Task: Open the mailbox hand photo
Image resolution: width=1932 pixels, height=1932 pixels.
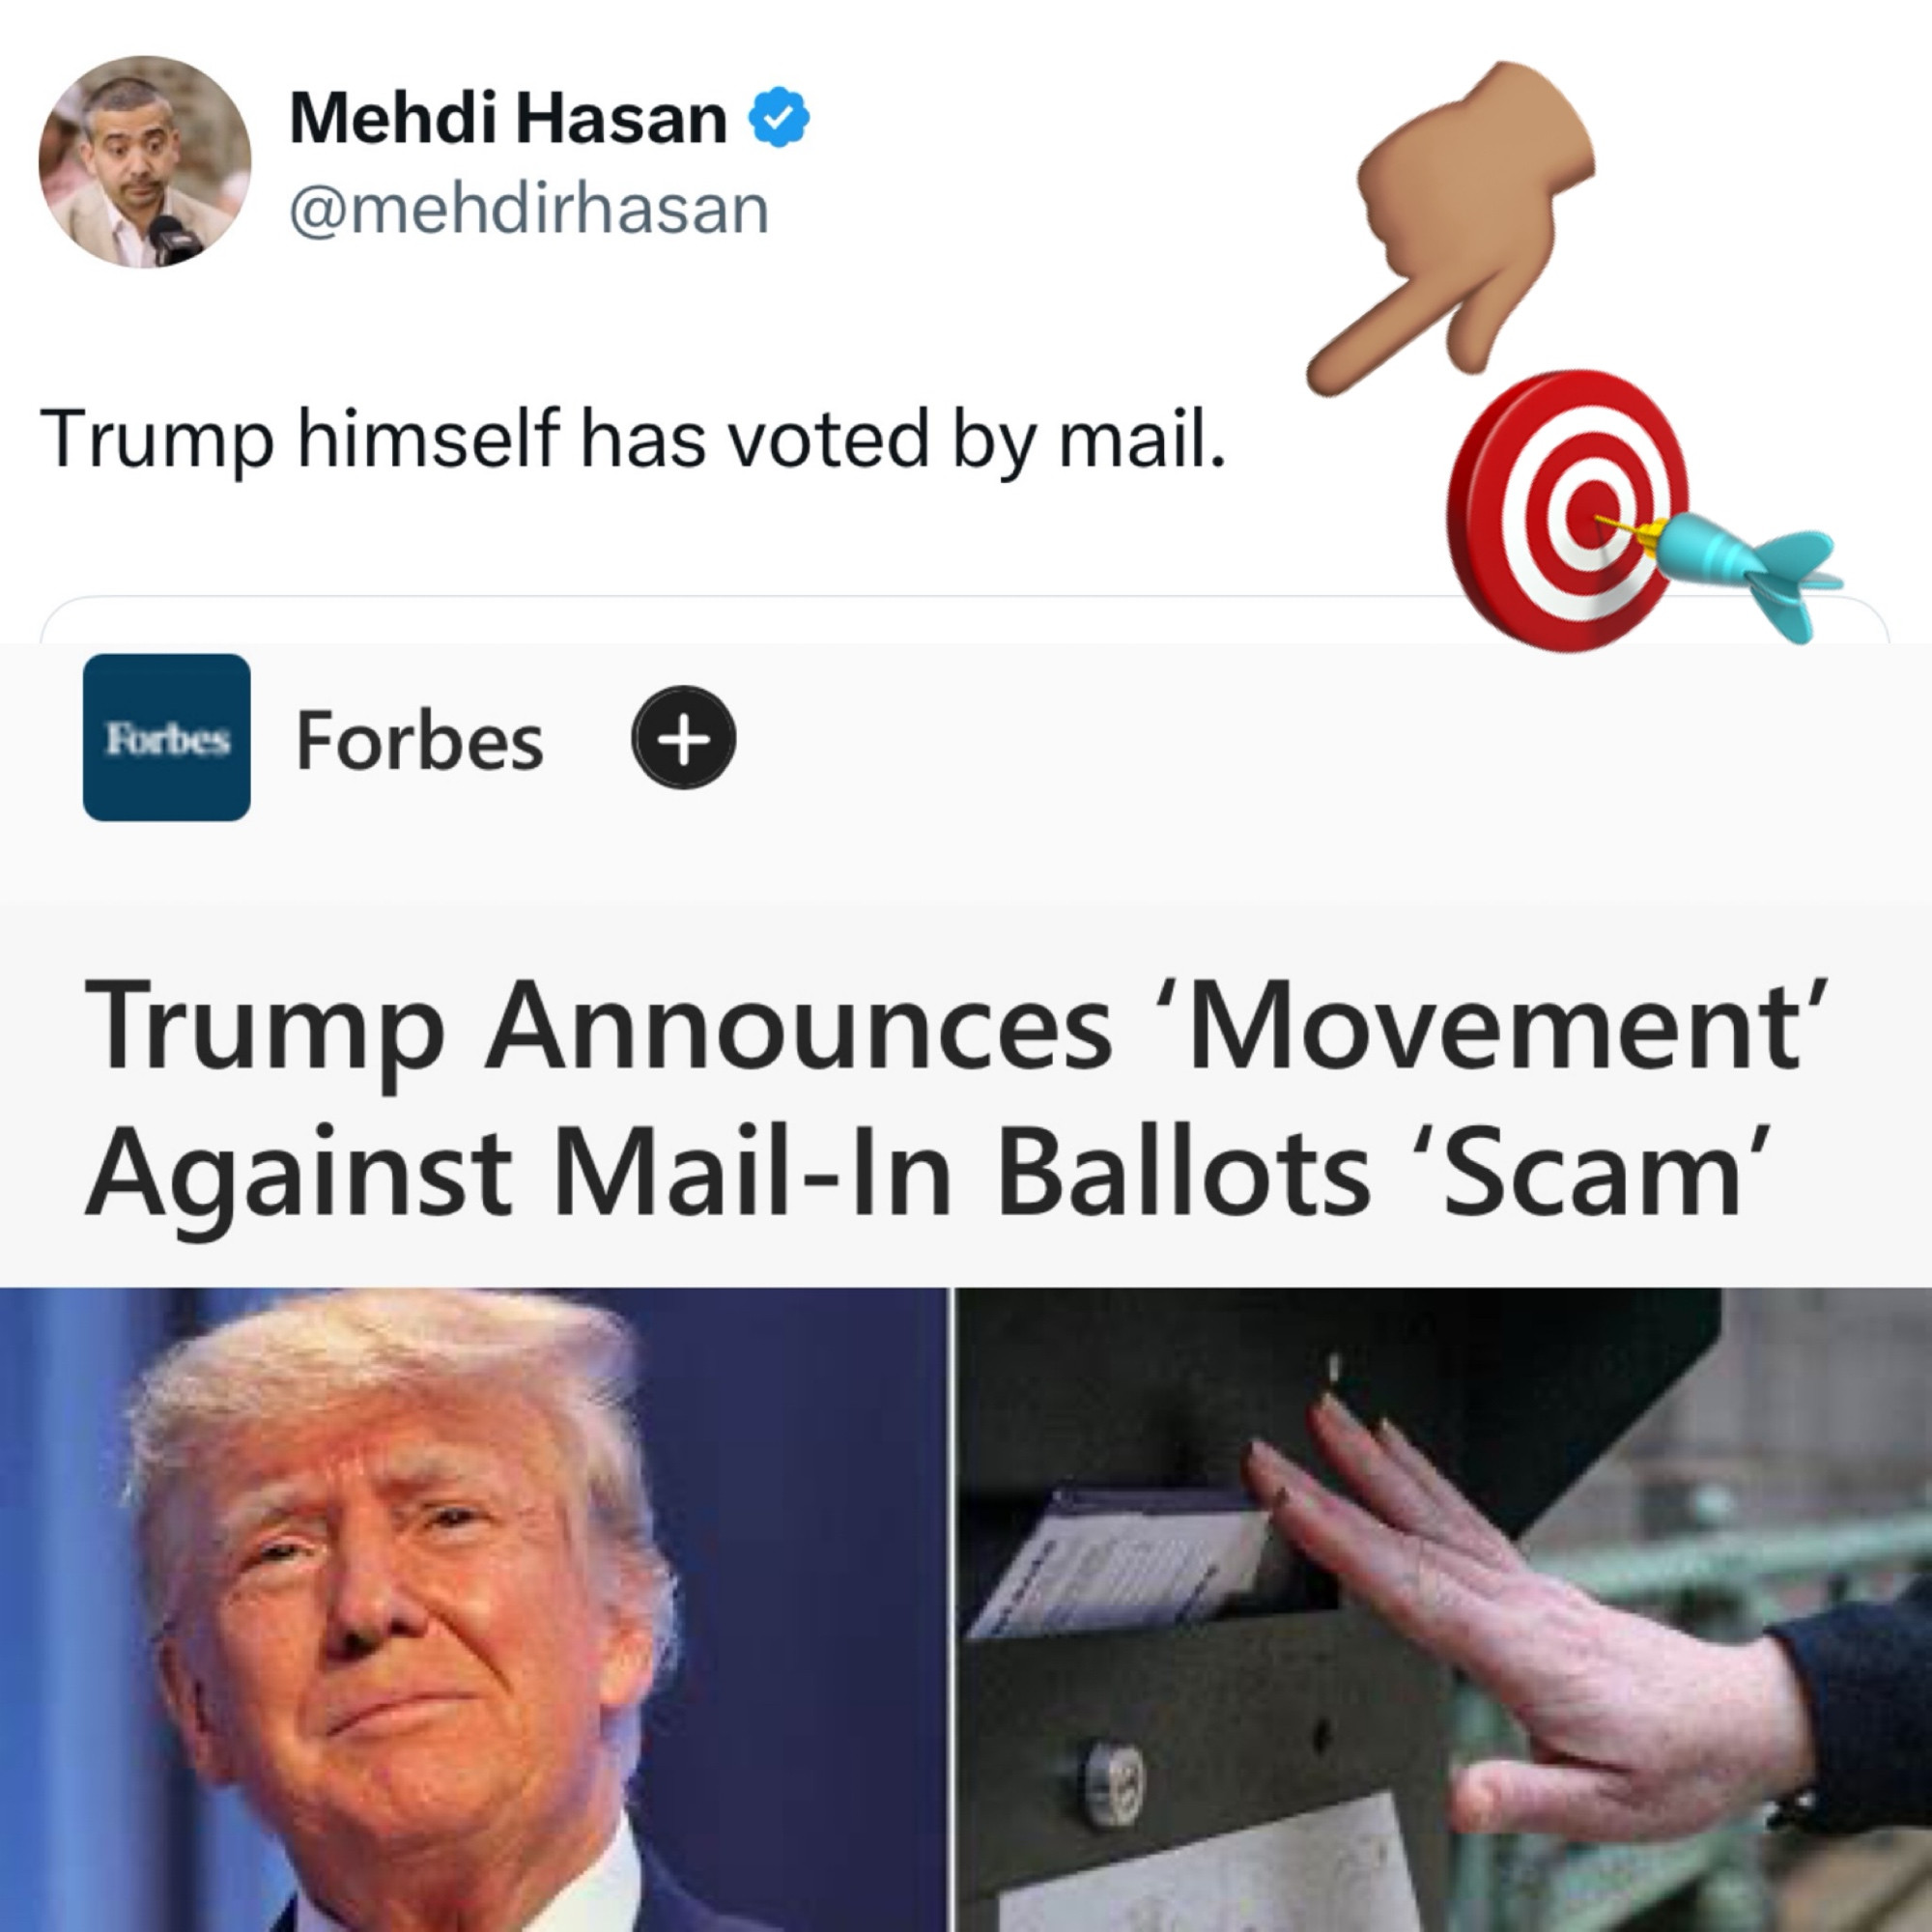Action: pos(1444,1610)
